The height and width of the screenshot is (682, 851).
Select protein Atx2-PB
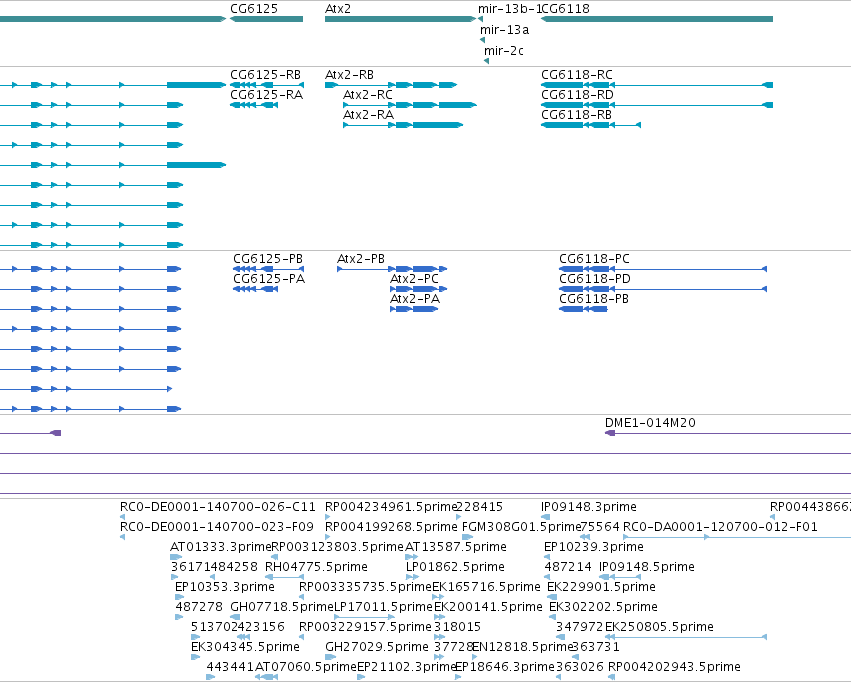pyautogui.click(x=392, y=269)
